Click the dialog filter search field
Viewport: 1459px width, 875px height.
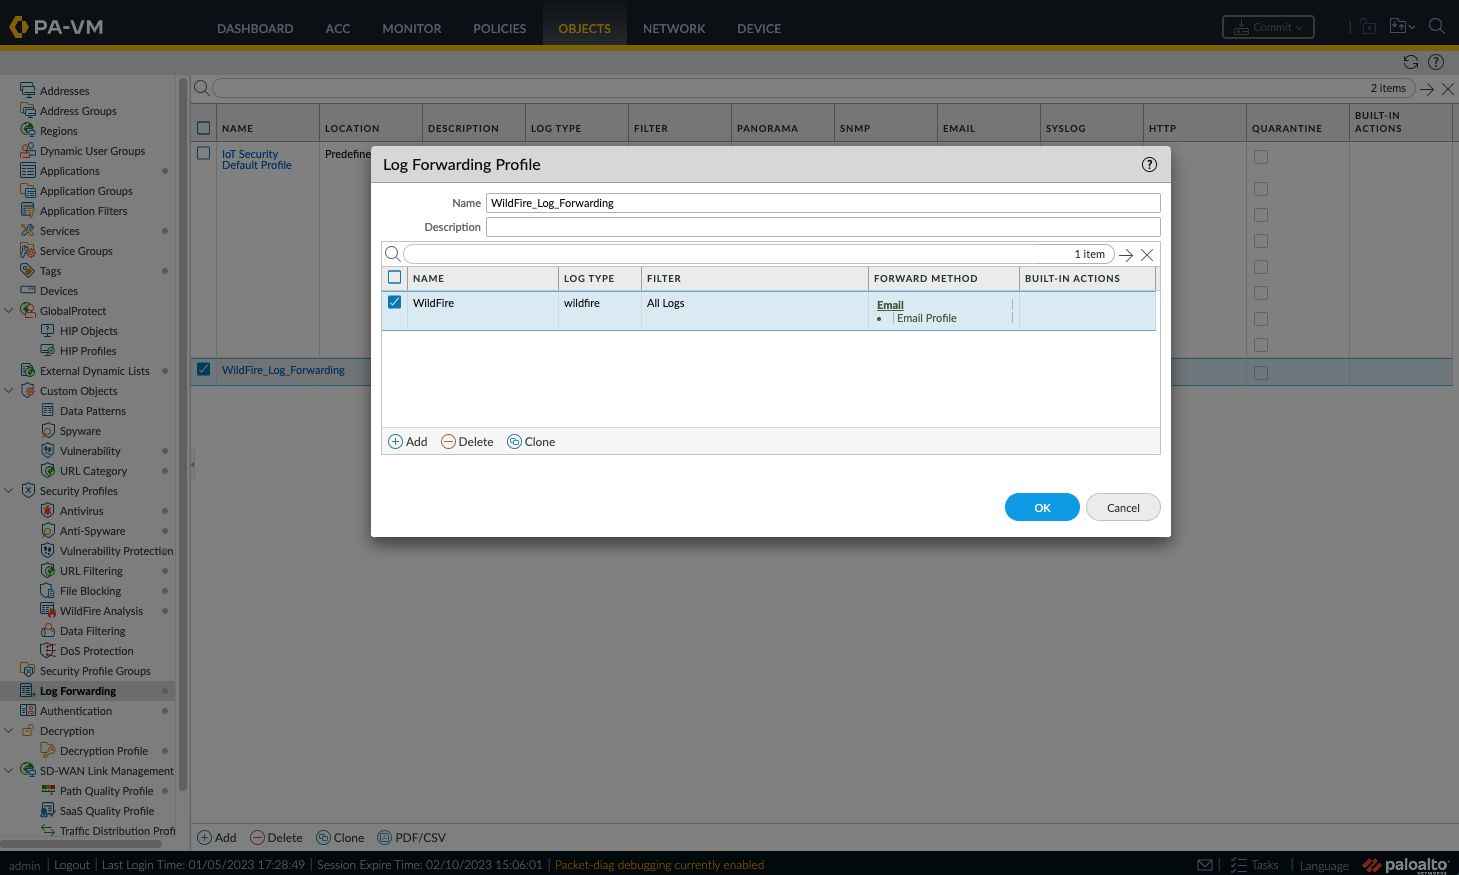coord(759,254)
